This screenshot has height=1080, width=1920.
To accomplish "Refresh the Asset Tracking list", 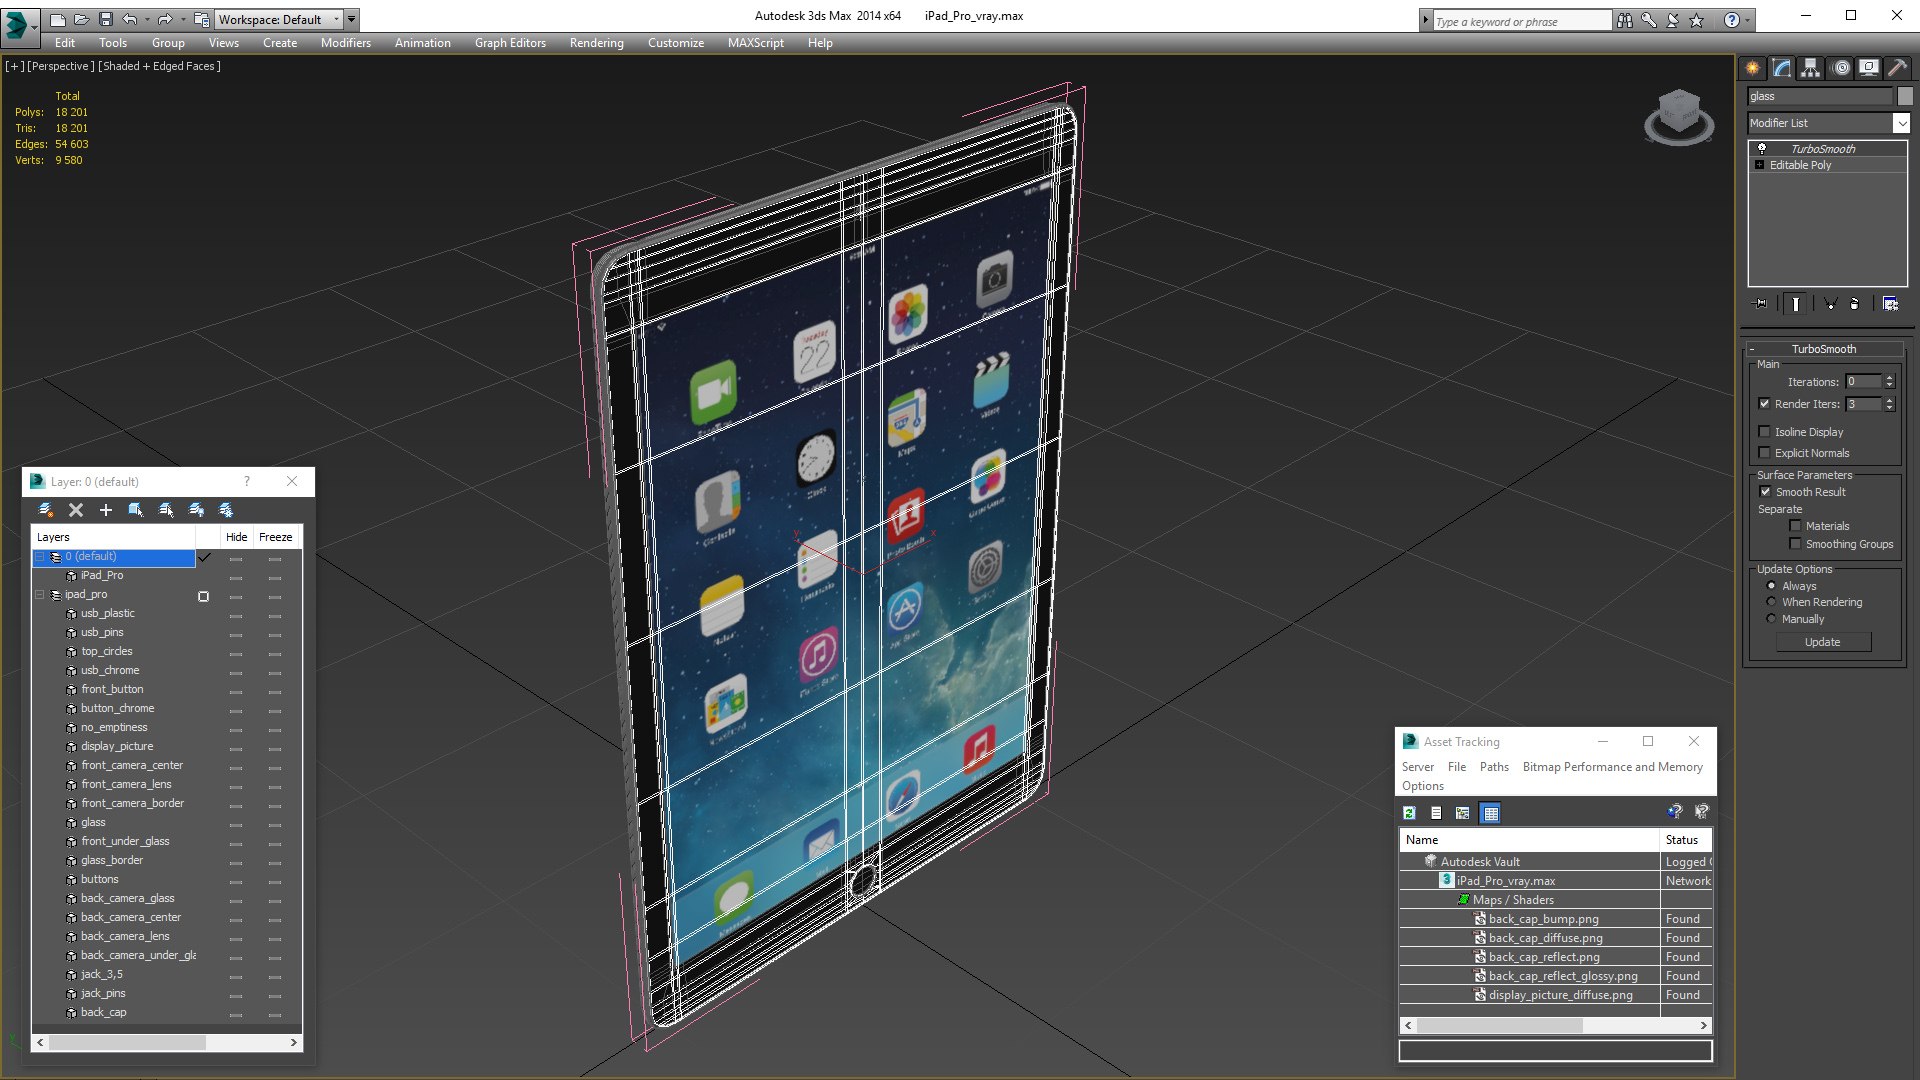I will [1409, 813].
